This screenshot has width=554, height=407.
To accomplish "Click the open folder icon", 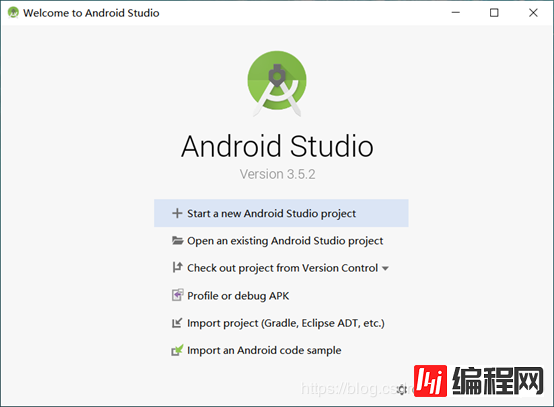I will 177,241.
